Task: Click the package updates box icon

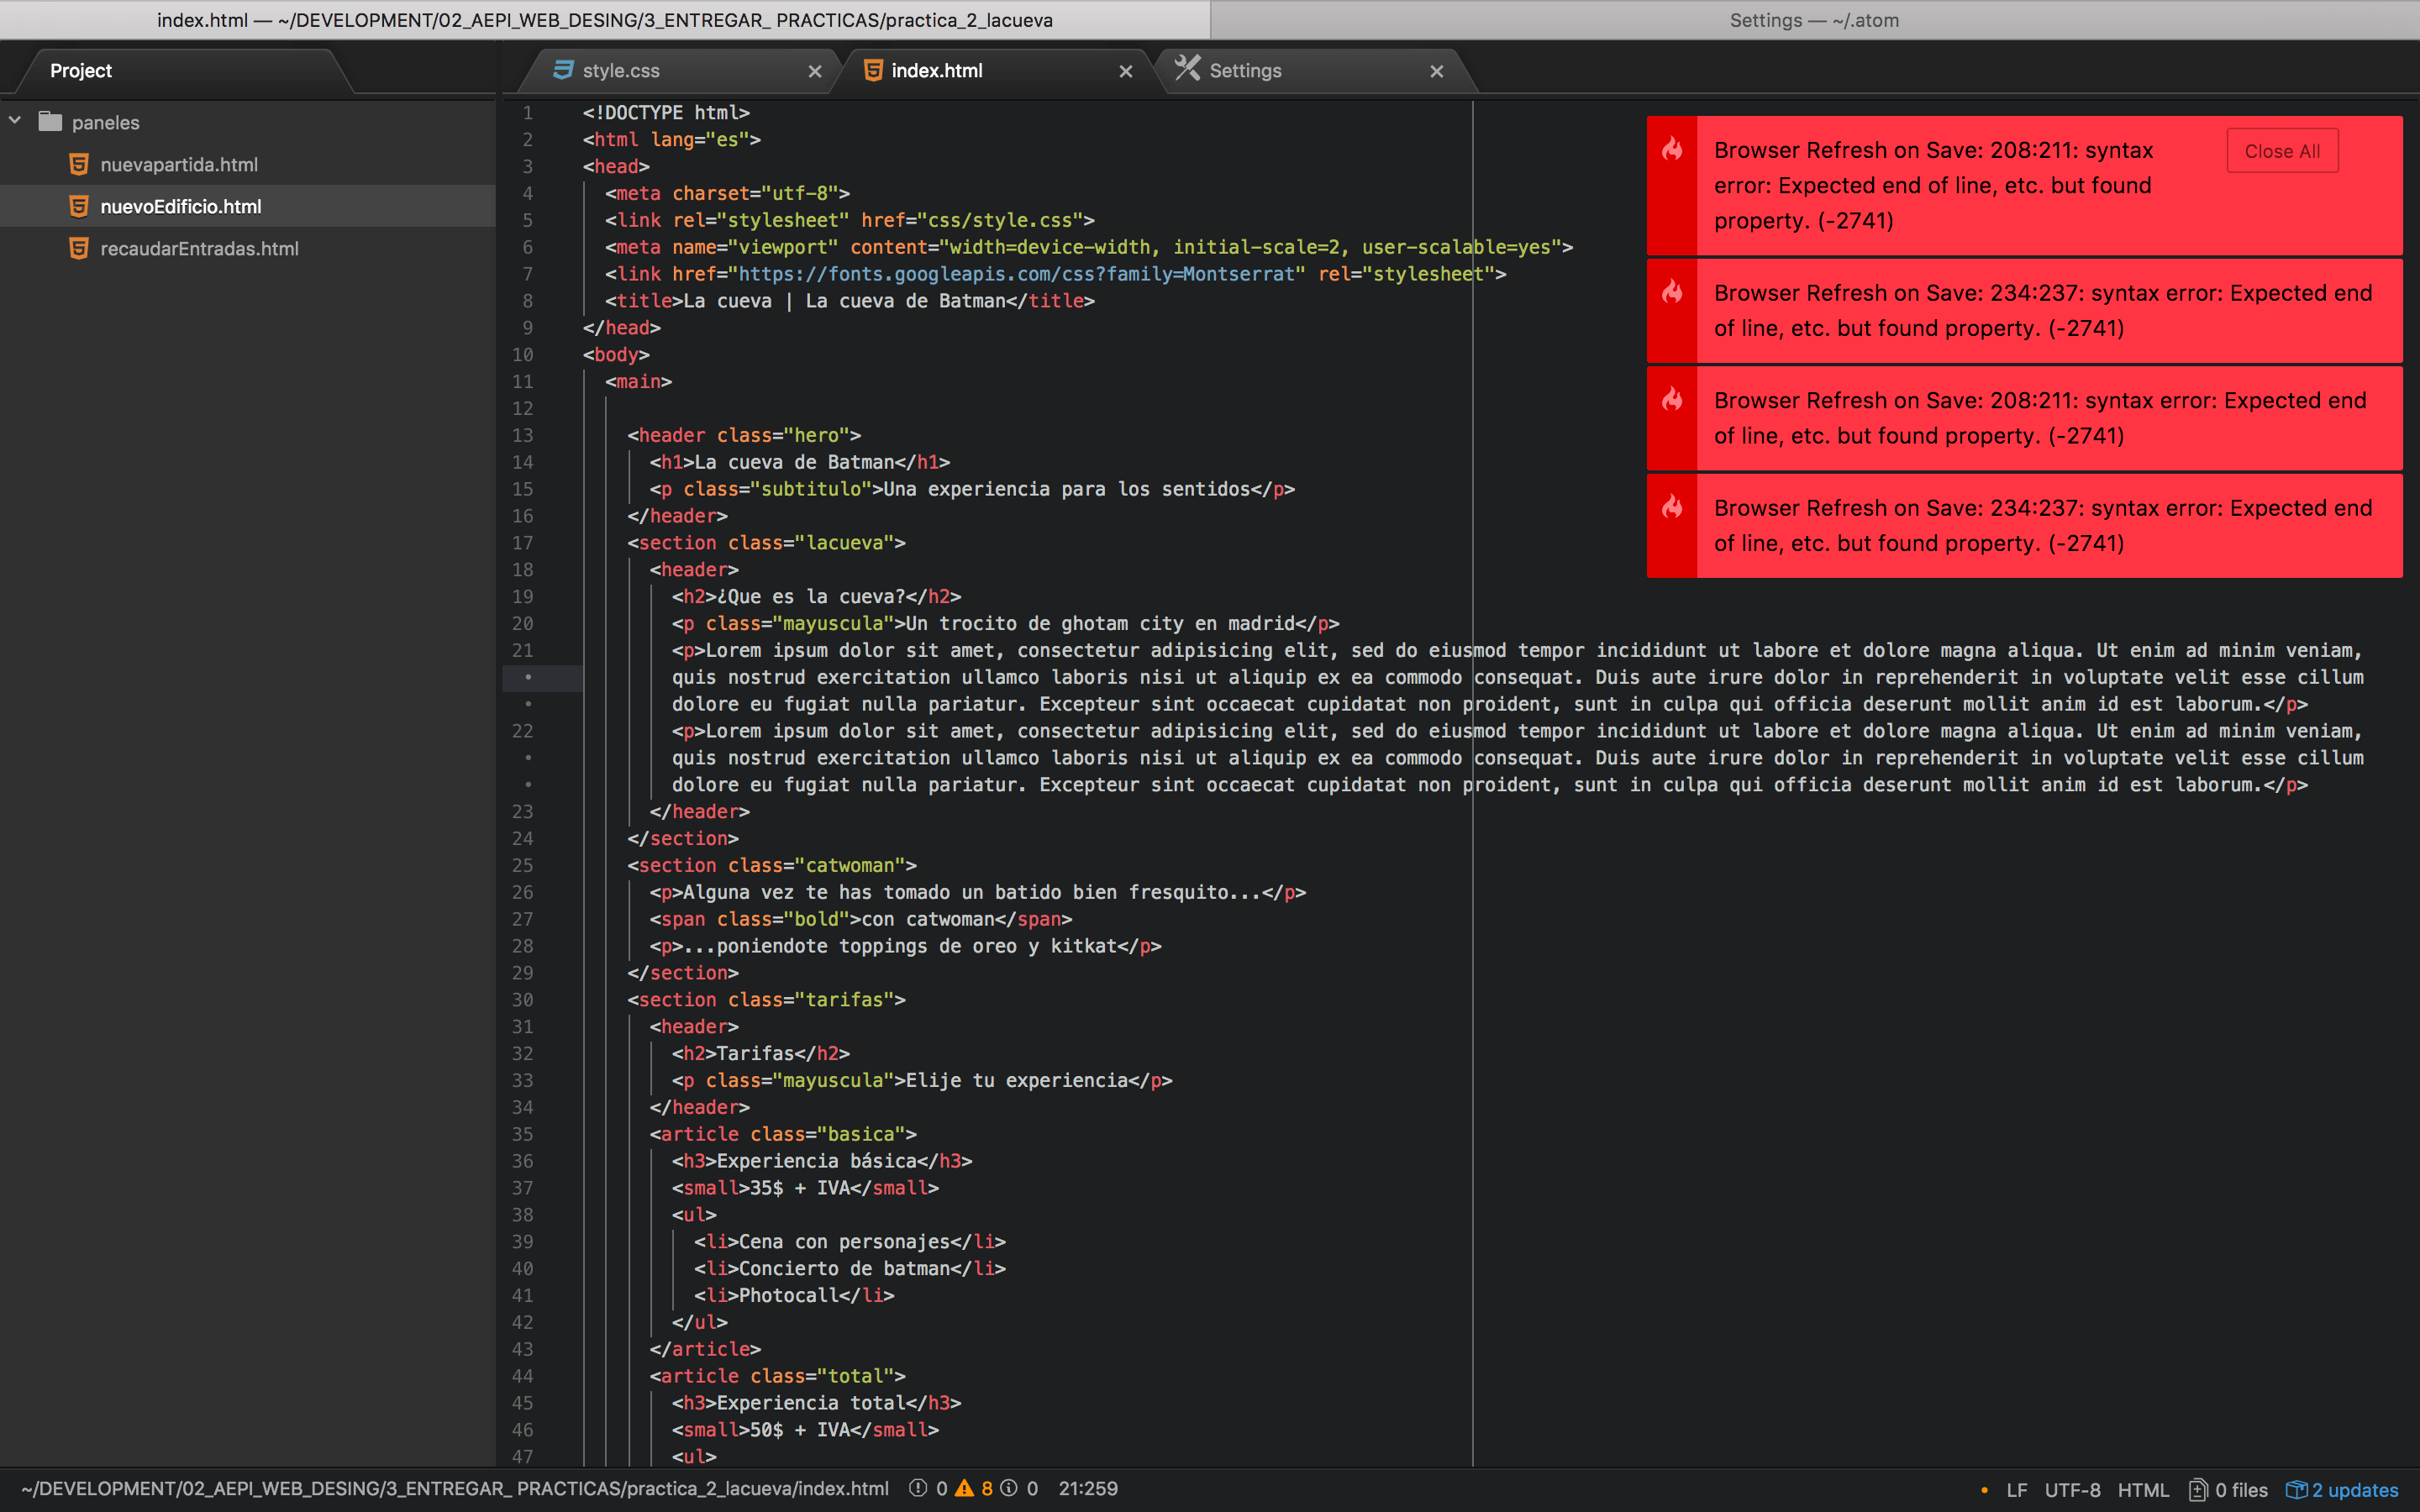Action: tap(2296, 1490)
